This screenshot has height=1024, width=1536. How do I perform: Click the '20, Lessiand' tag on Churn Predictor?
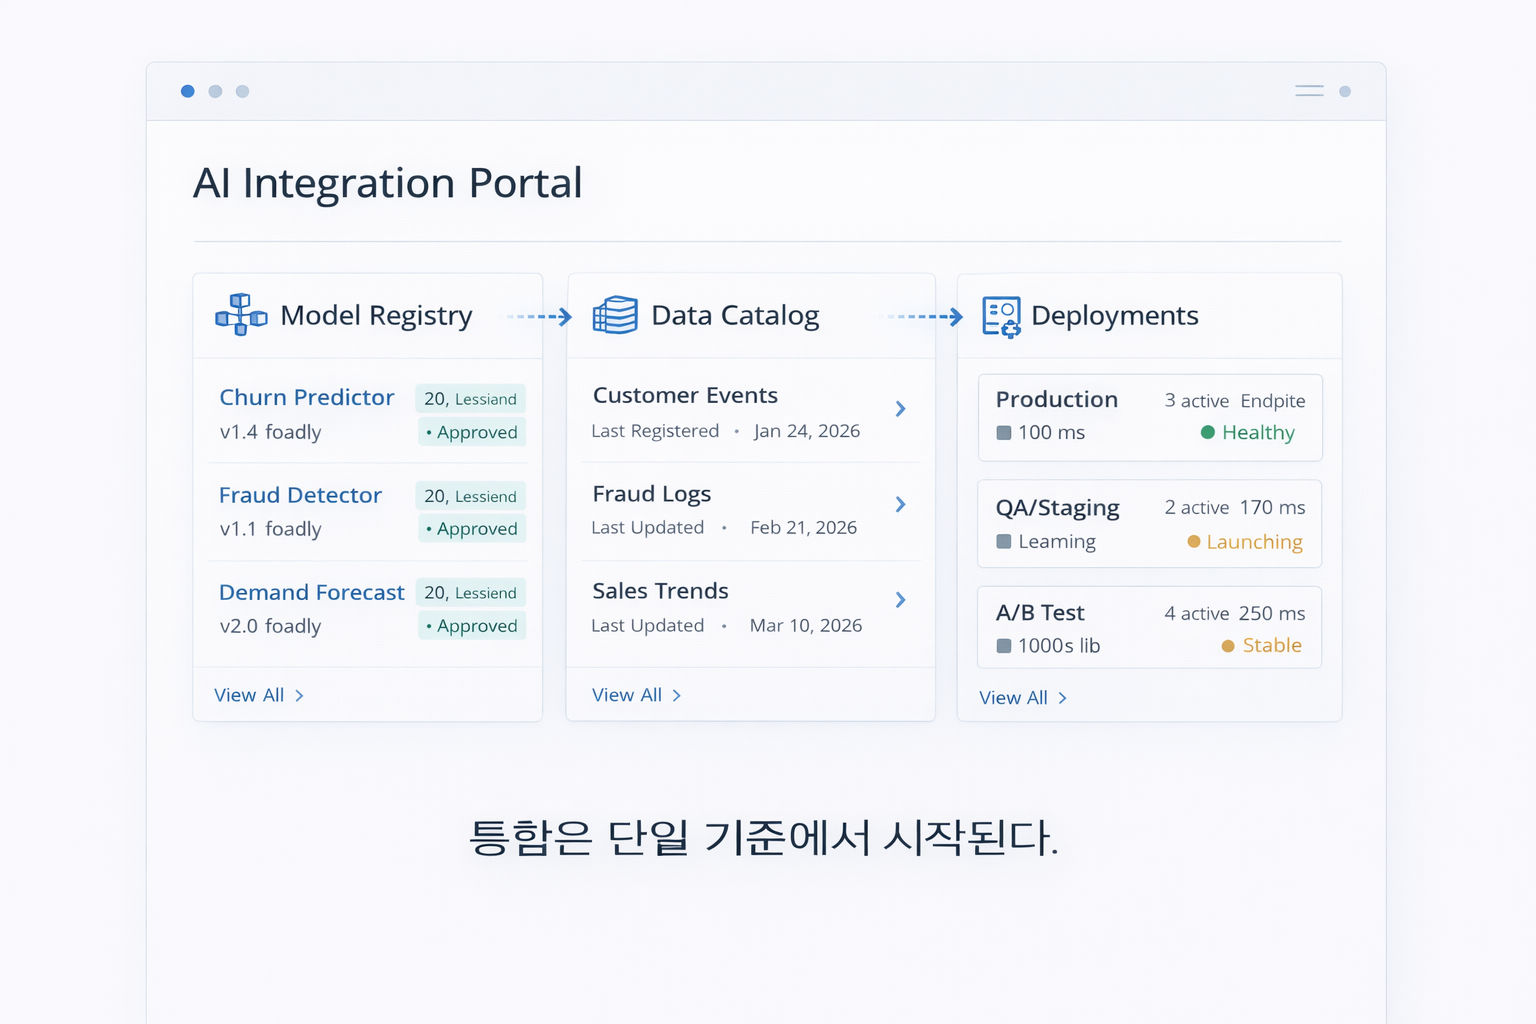[x=471, y=399]
